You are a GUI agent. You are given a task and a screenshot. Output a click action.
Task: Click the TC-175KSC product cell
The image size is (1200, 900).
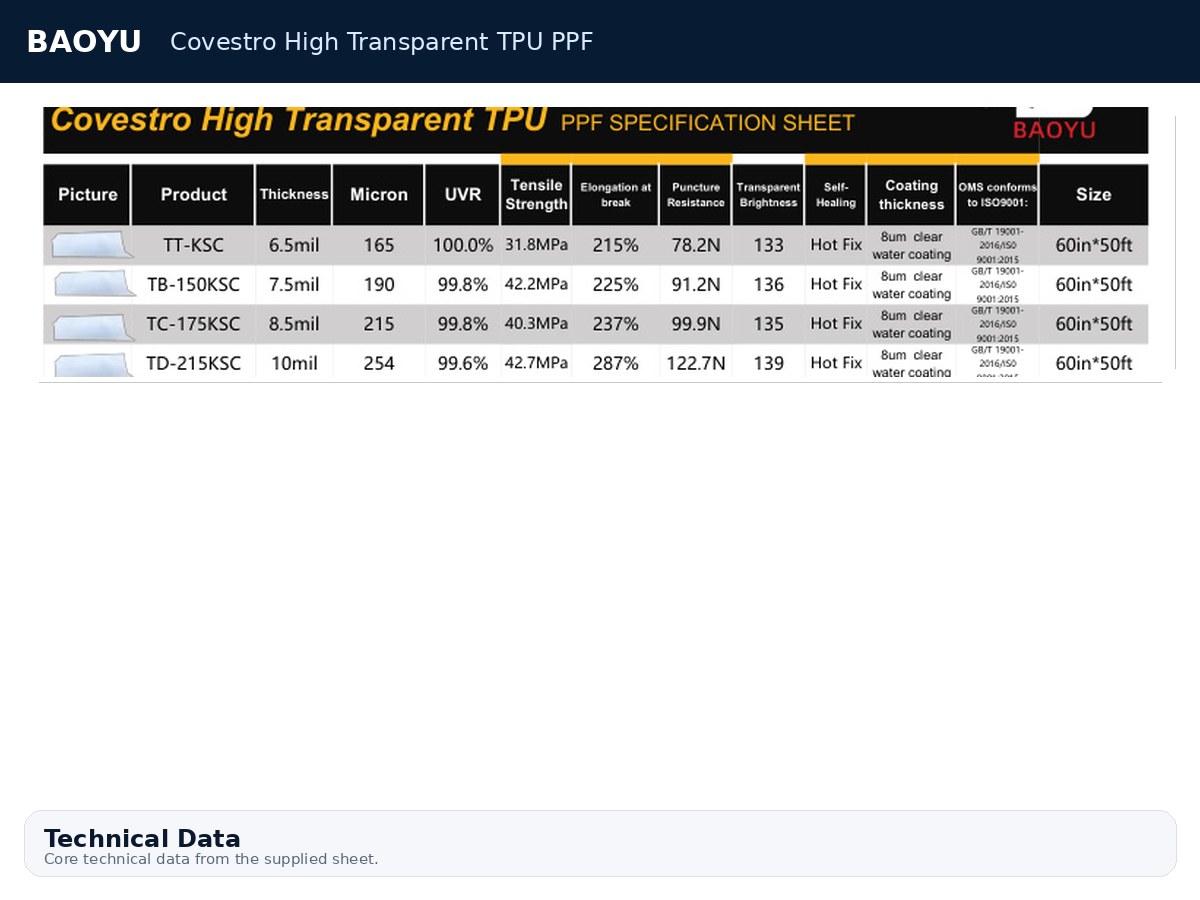tap(193, 324)
